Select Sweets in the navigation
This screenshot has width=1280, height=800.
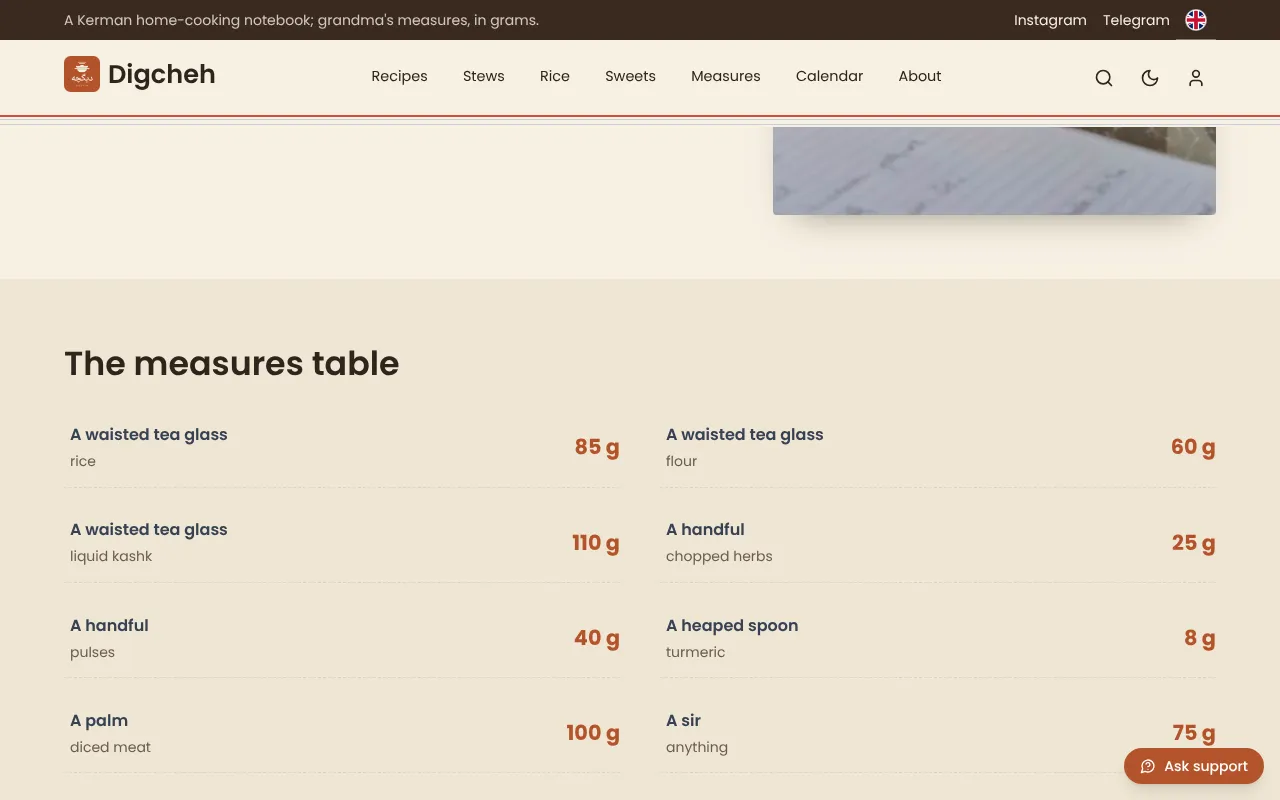630,76
